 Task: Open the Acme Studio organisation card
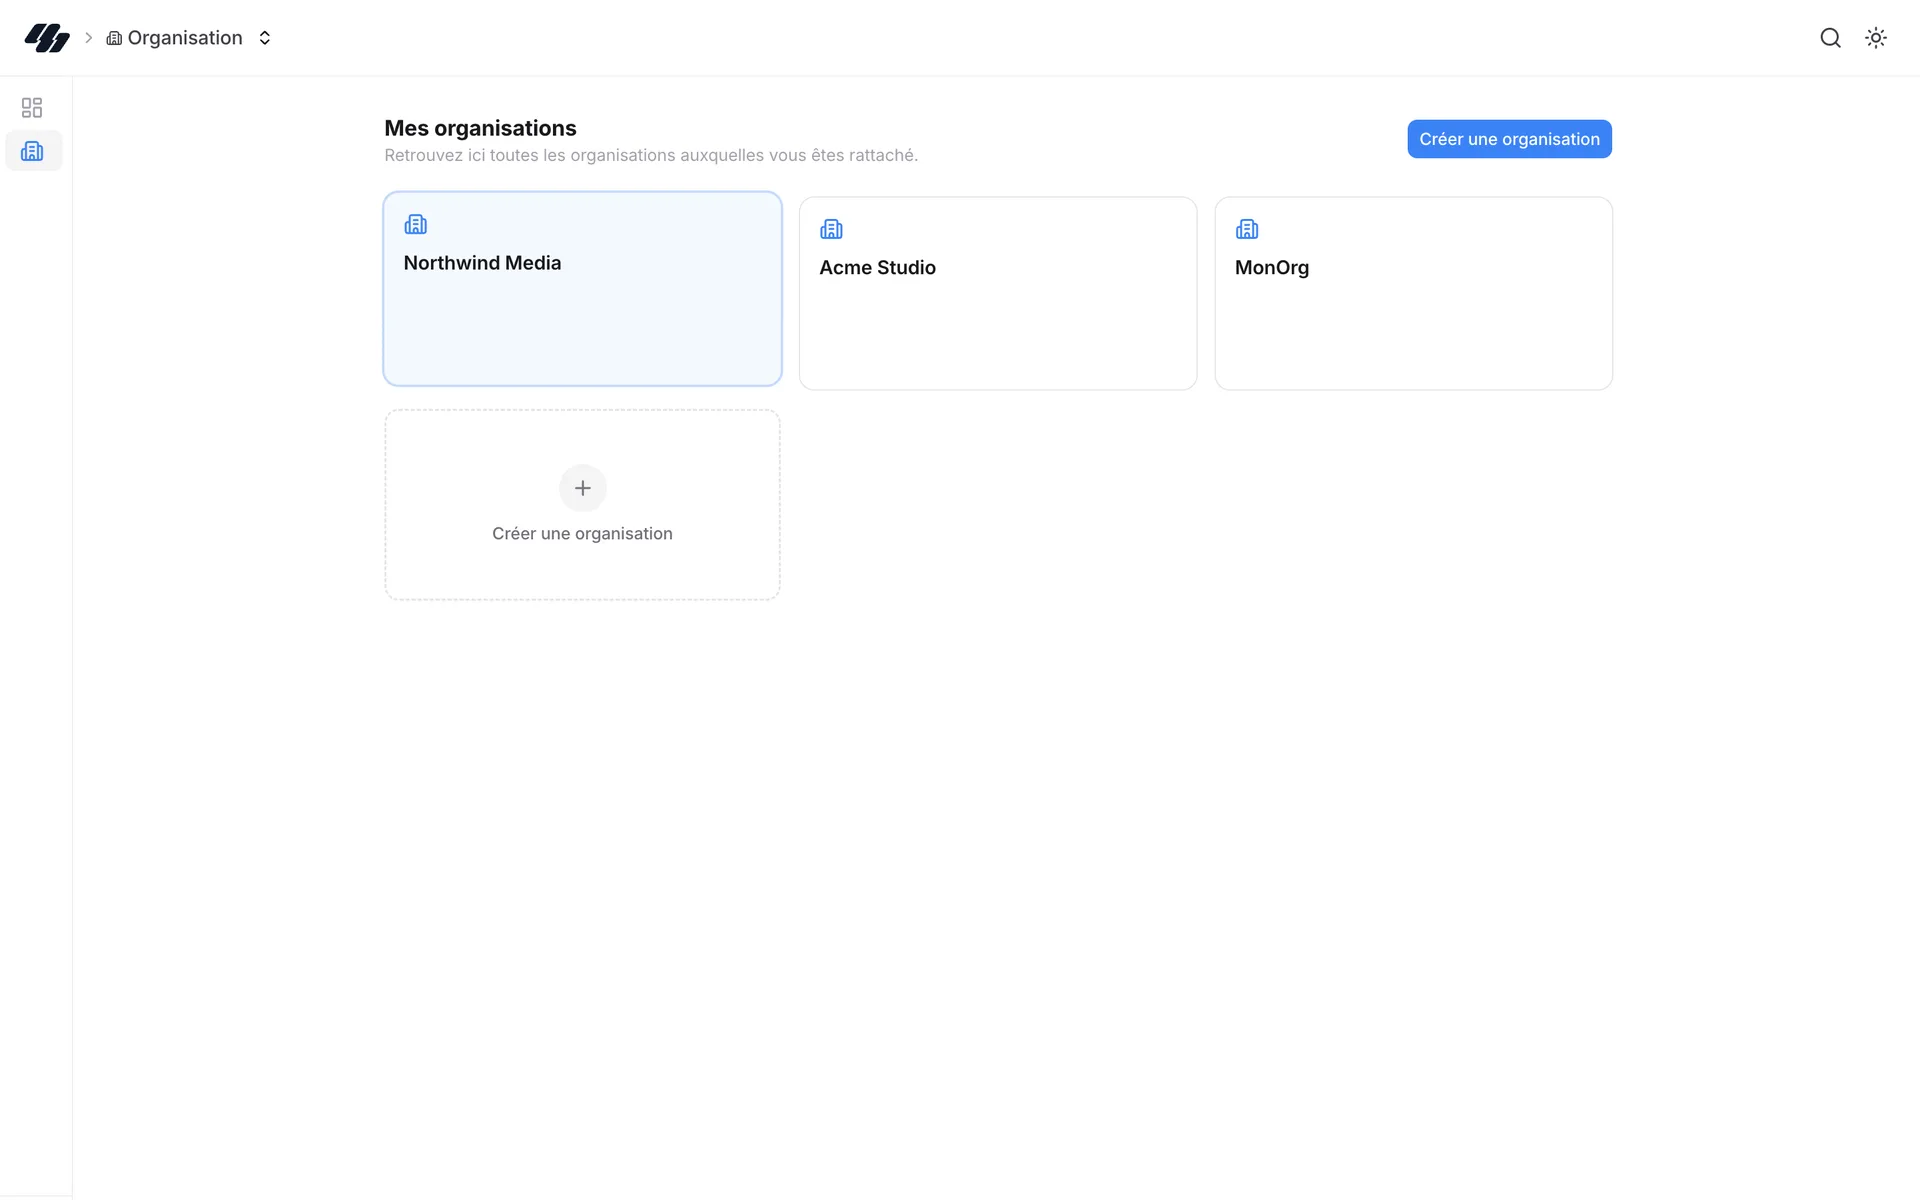(998, 293)
